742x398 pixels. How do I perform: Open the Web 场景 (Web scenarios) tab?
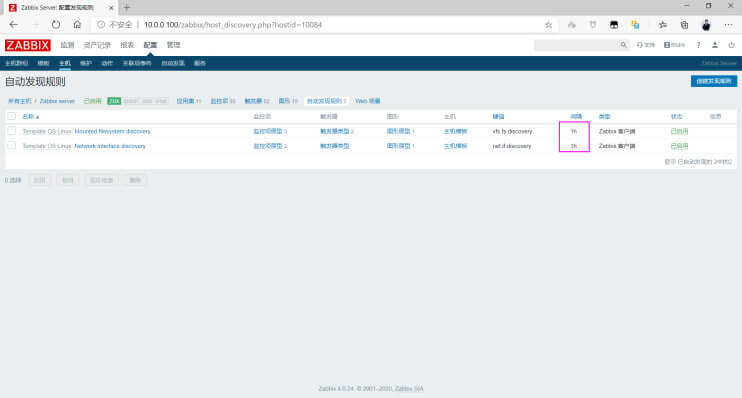[x=368, y=101]
